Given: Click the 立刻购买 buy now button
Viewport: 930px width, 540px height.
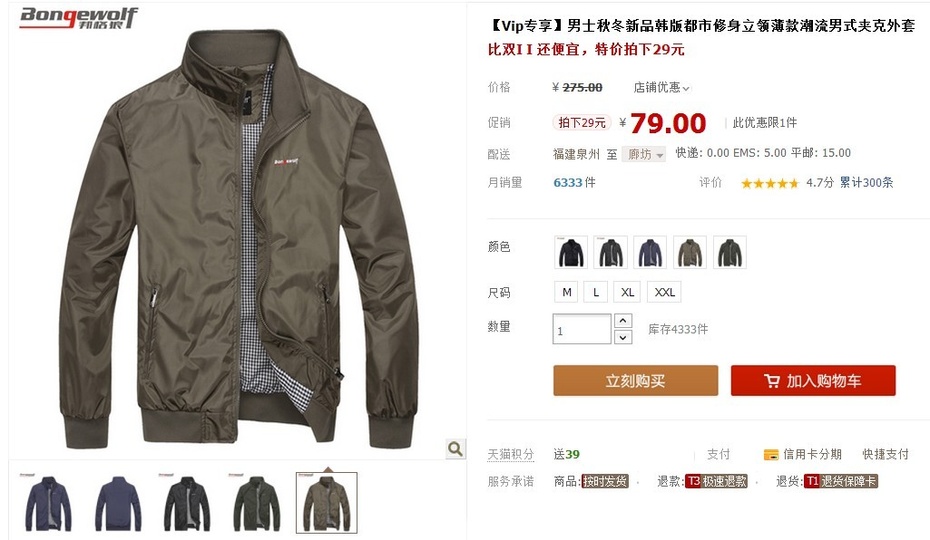Looking at the screenshot, I should 635,380.
